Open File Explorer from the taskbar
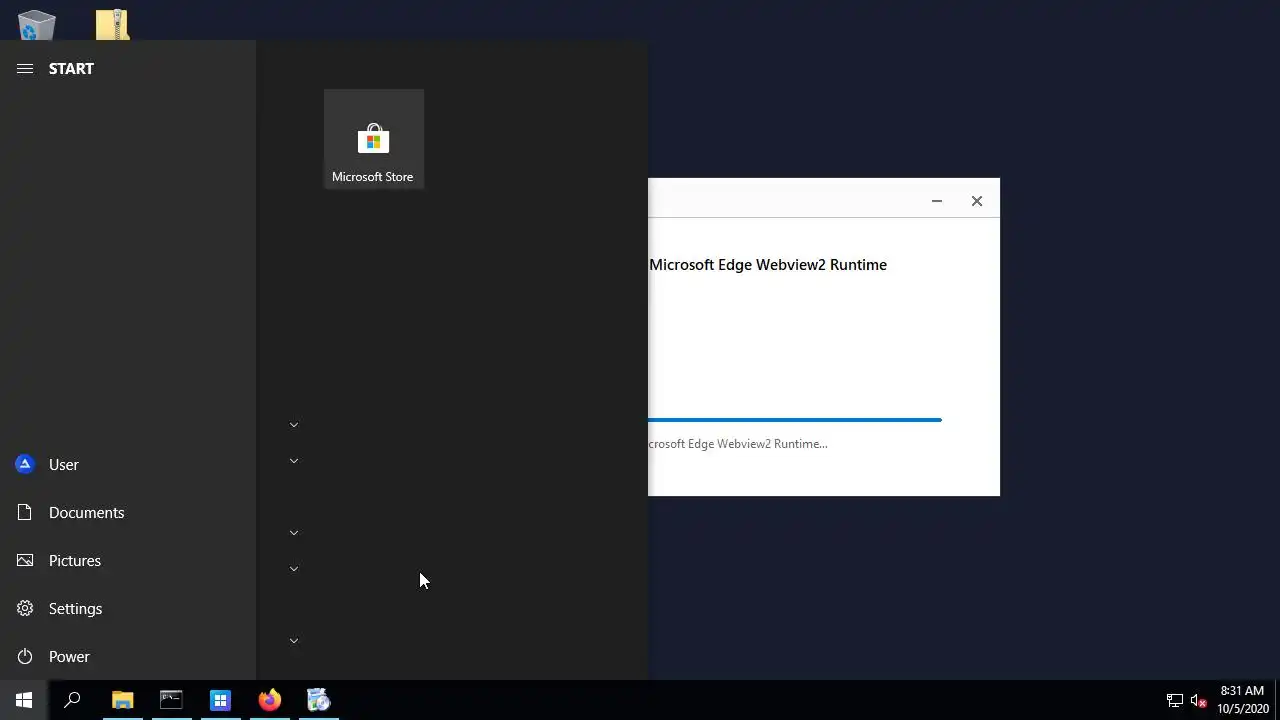 click(x=122, y=700)
